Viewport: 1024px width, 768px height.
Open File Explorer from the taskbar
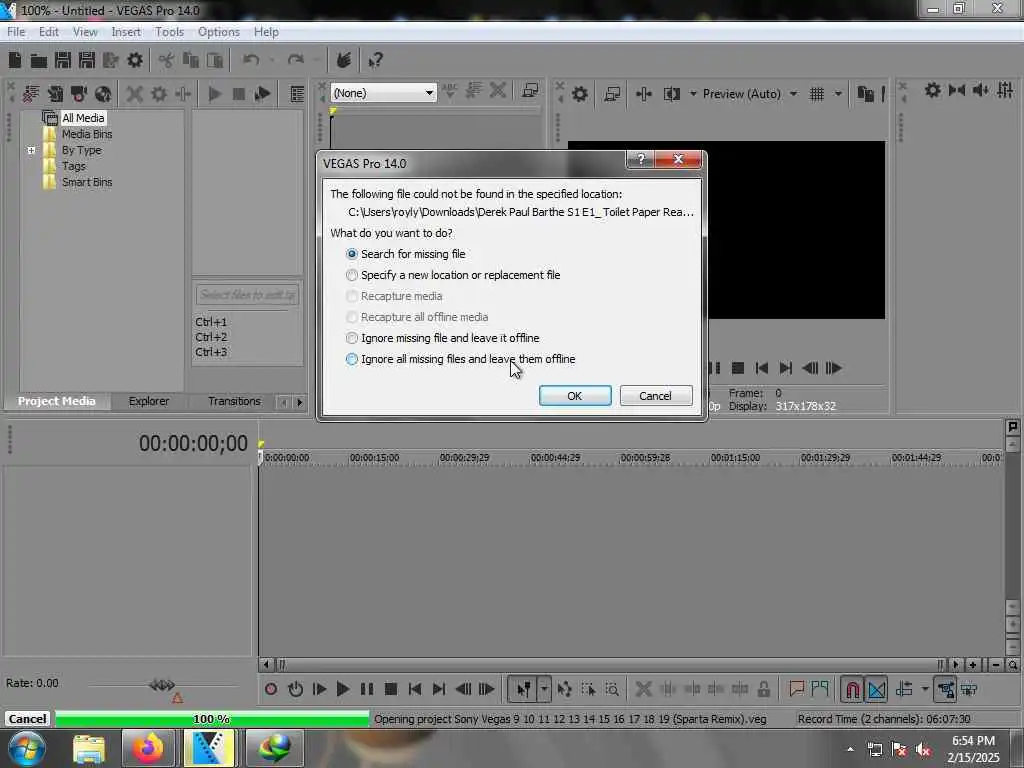point(89,748)
